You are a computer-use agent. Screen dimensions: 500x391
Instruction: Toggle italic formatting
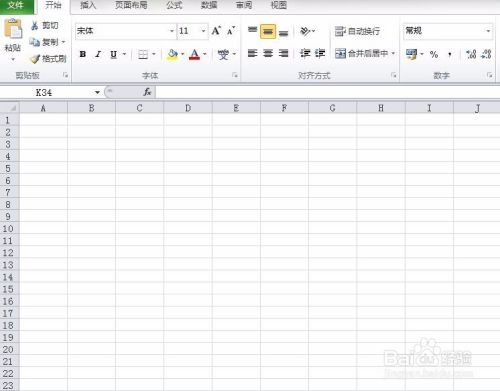pos(98,54)
